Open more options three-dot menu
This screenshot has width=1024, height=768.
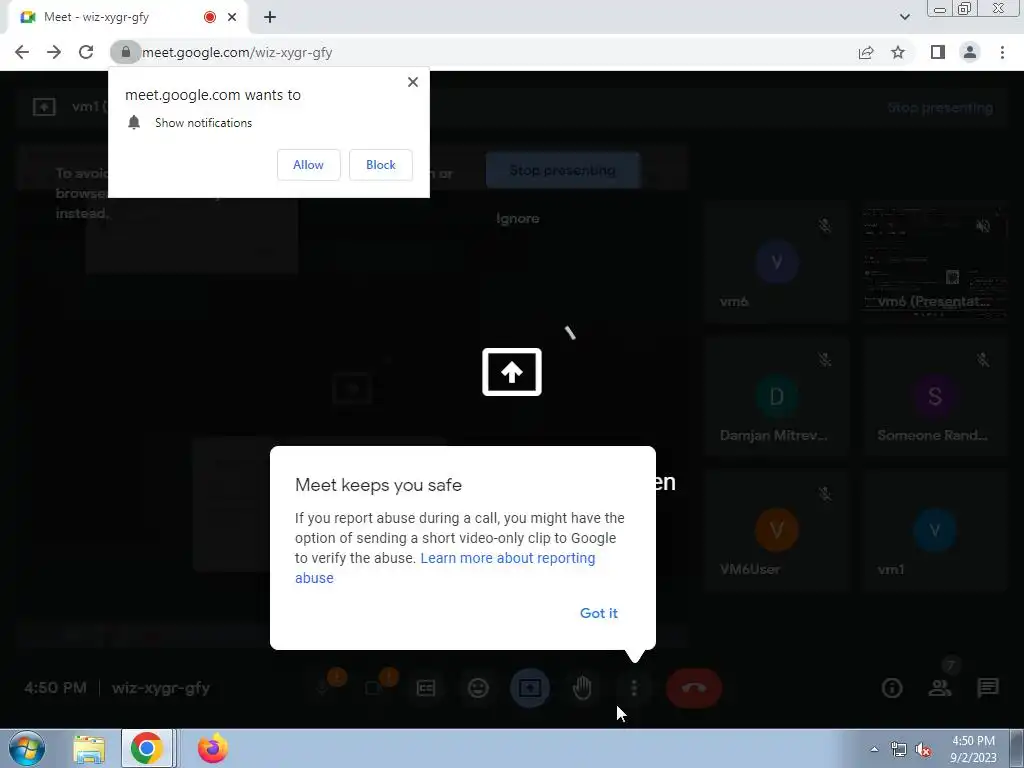(x=634, y=688)
